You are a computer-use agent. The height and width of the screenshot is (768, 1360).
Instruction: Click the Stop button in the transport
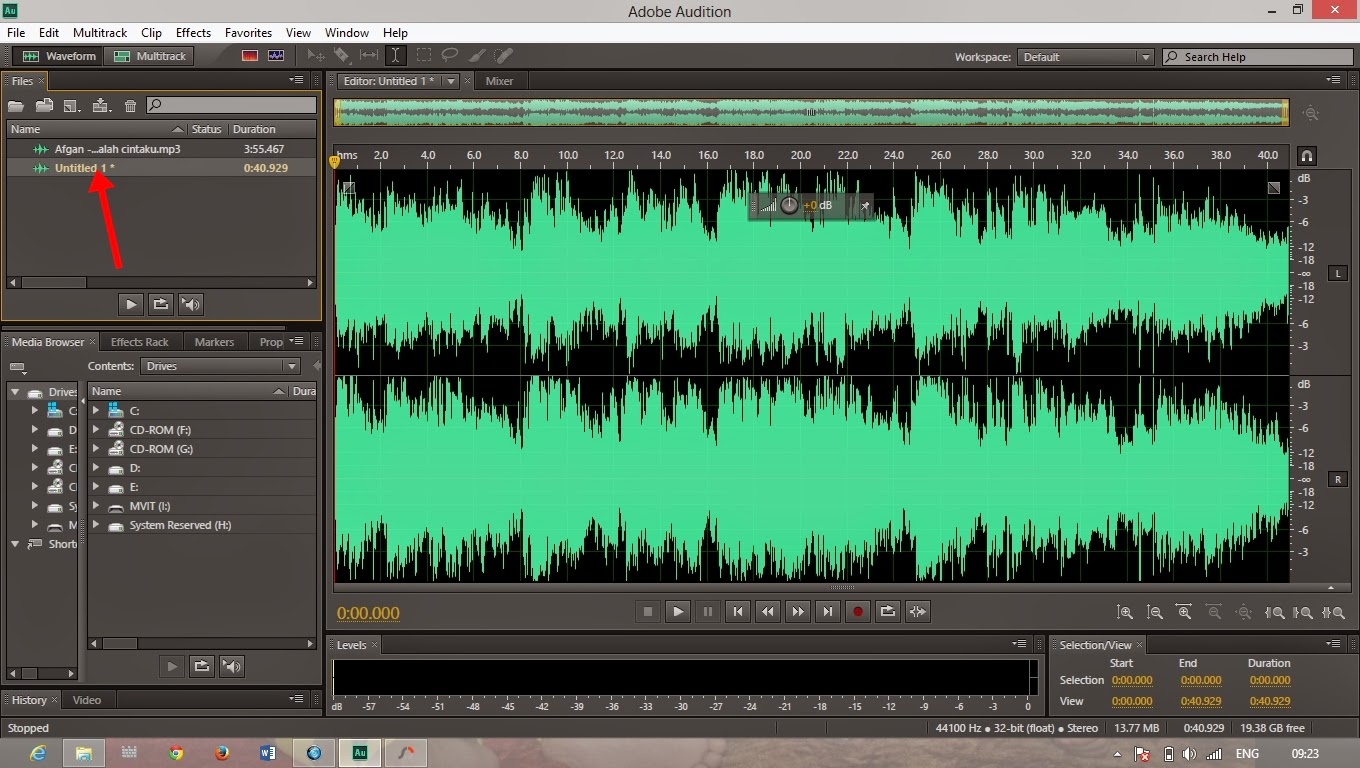[x=647, y=612]
